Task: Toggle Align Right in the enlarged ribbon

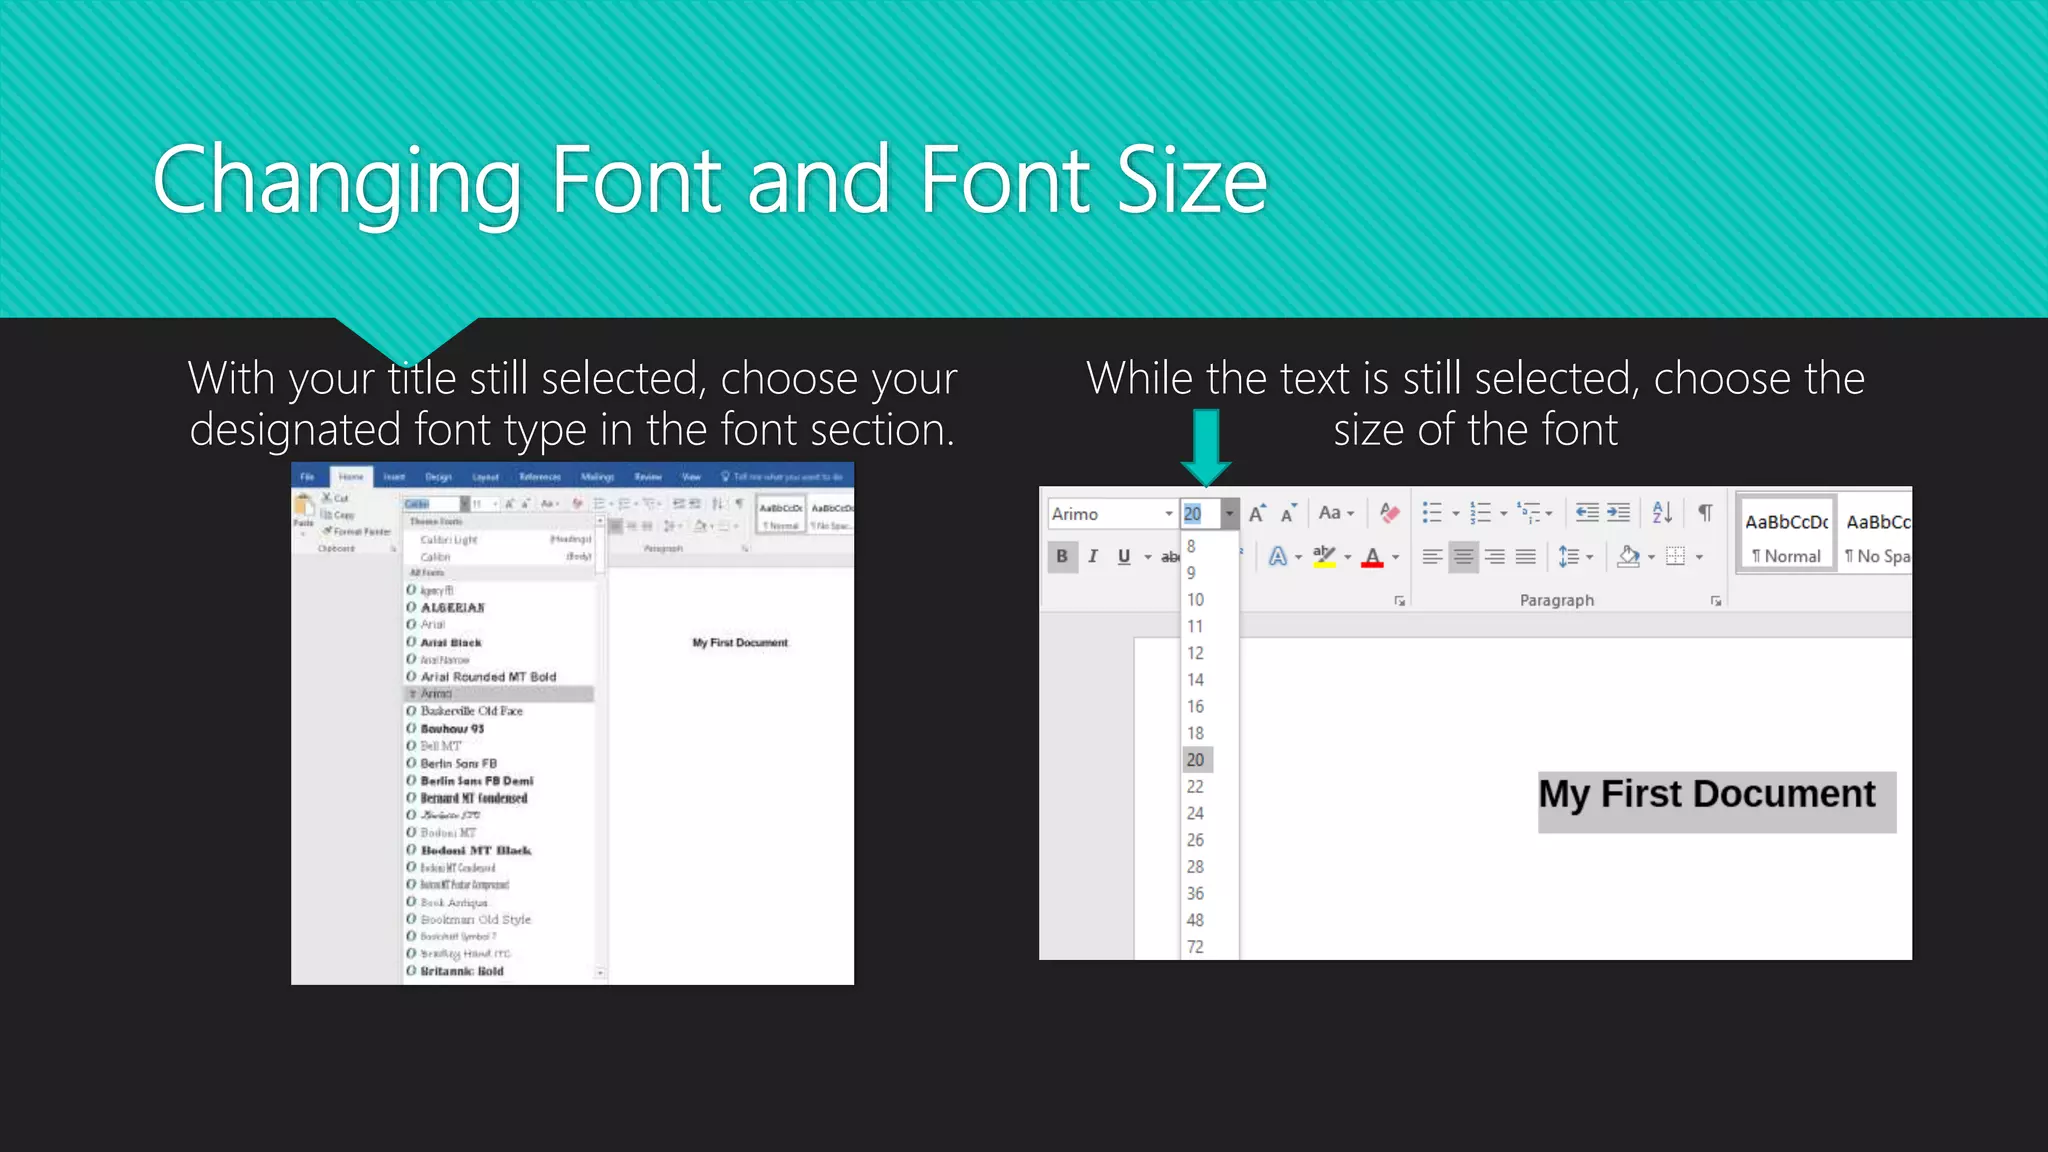Action: pyautogui.click(x=1495, y=557)
